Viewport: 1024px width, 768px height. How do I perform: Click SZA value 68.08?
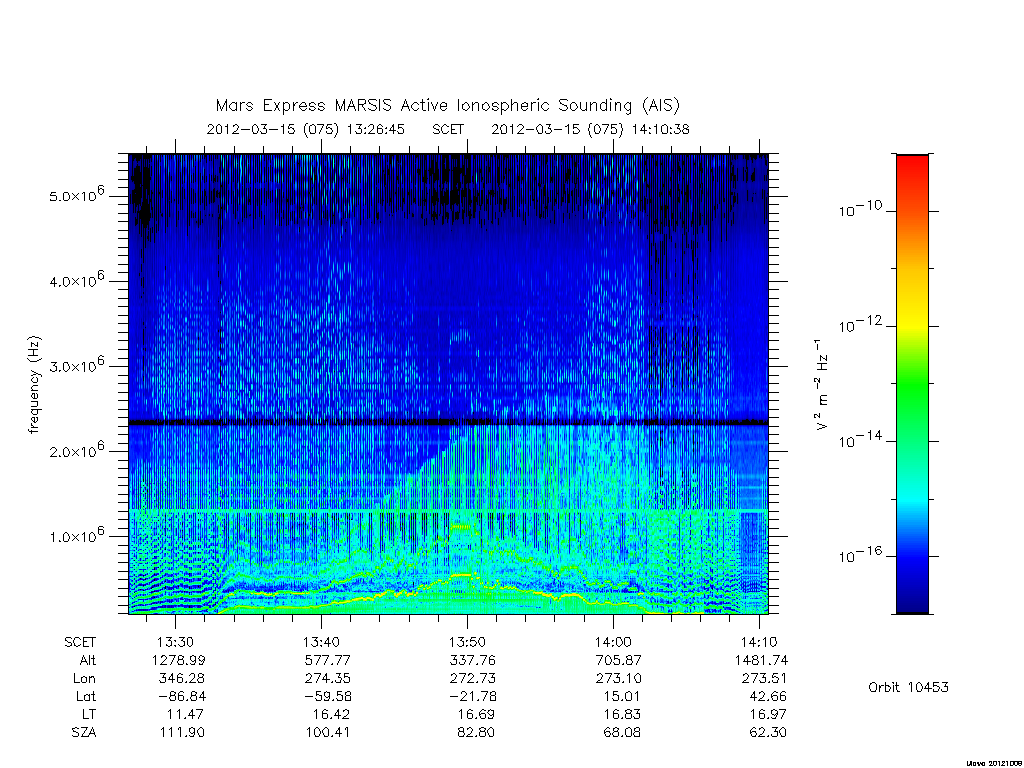(x=622, y=732)
